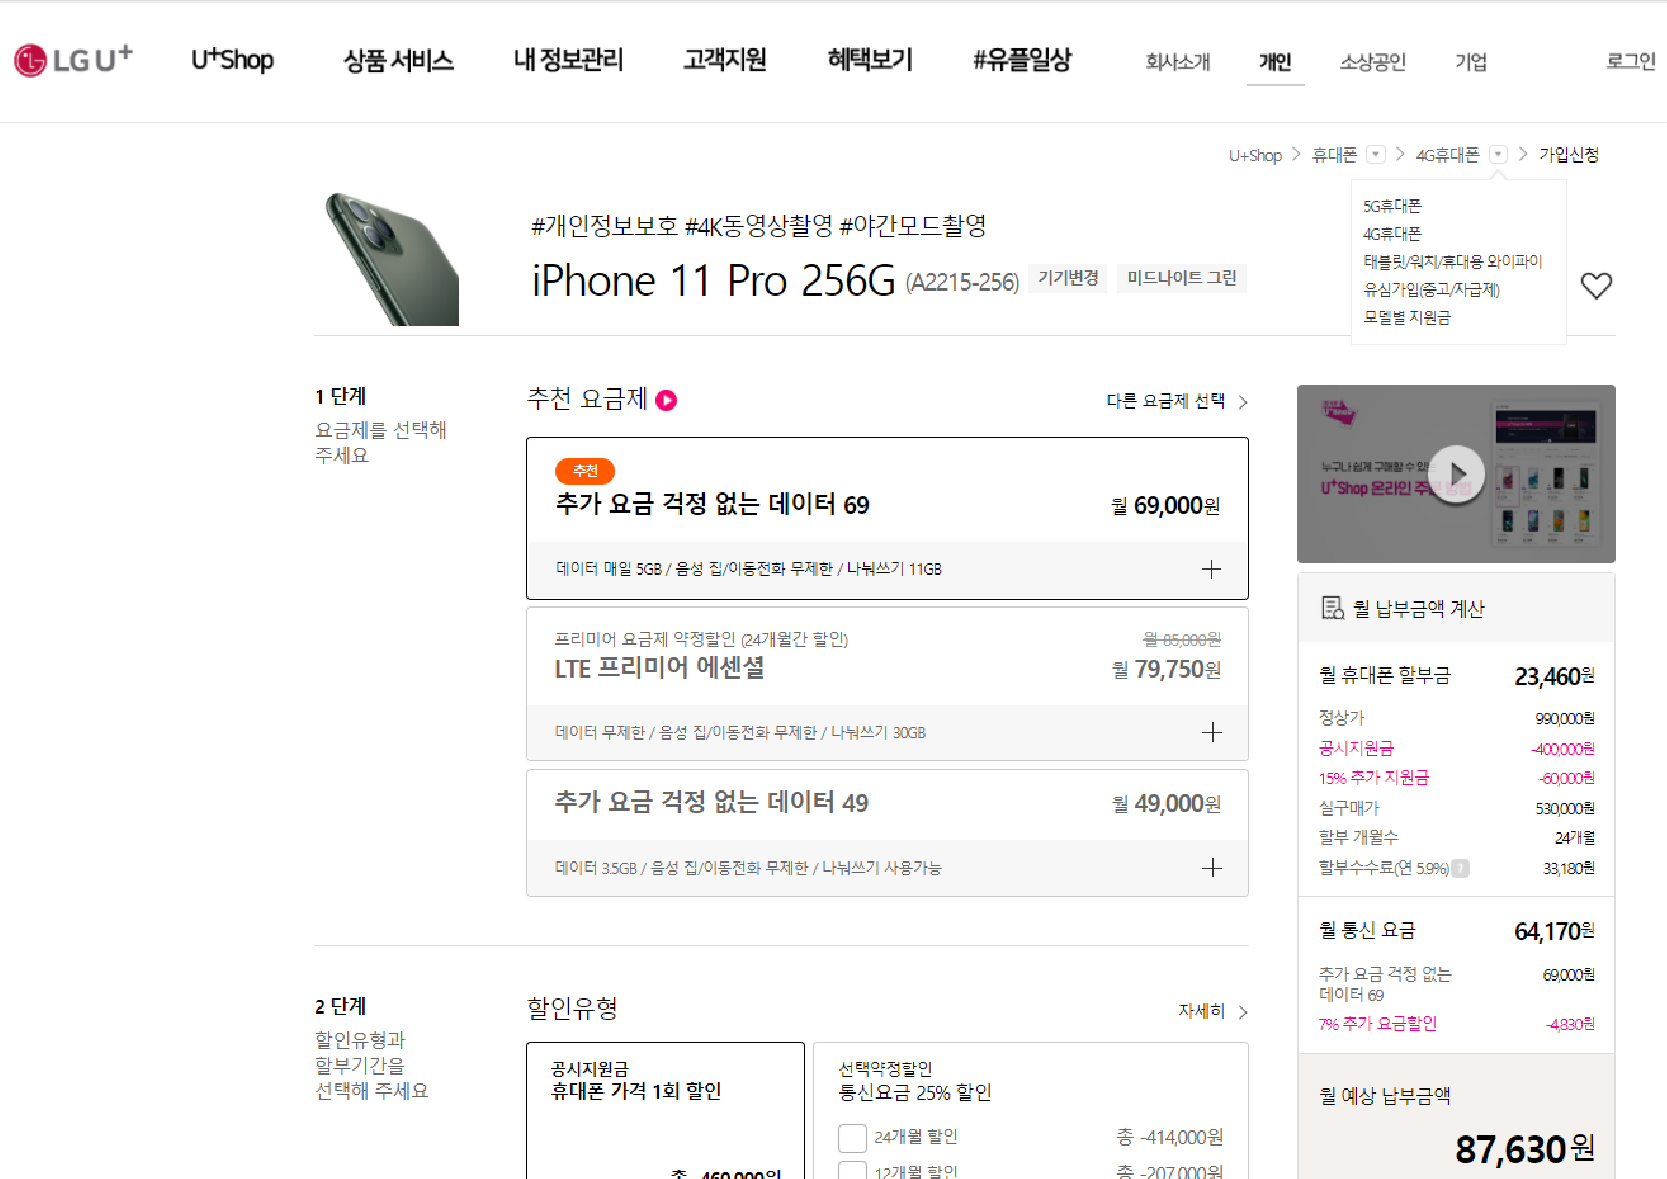Select 태블릿/워치/휴대용 와이파이 option

click(1453, 262)
